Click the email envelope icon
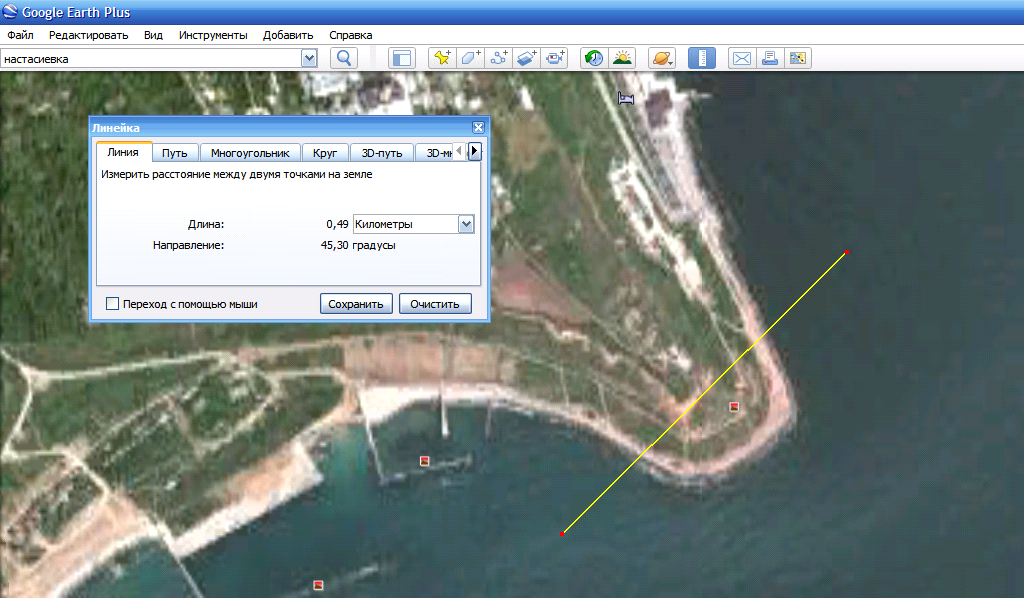1024x598 pixels. [x=742, y=58]
